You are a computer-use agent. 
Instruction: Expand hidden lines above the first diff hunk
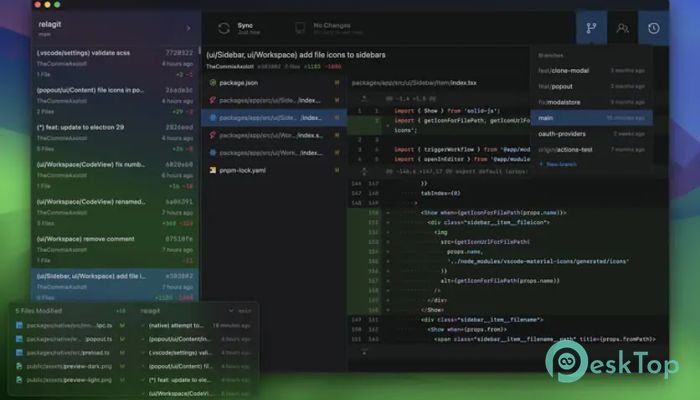pyautogui.click(x=364, y=98)
